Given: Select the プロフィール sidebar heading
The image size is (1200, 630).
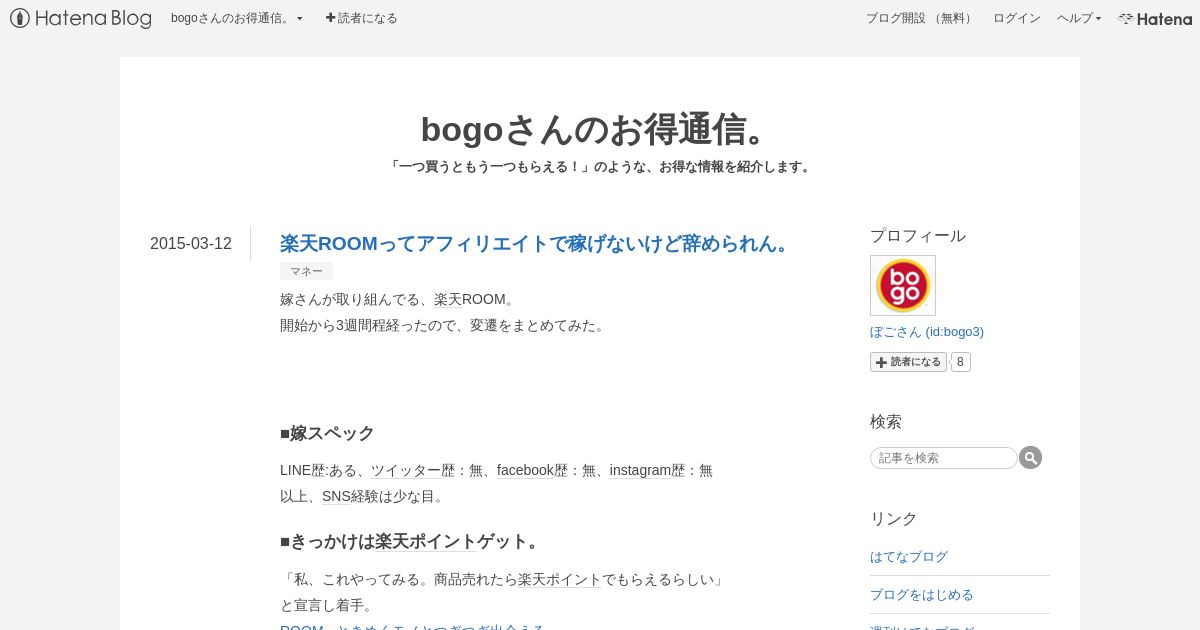Looking at the screenshot, I should 918,236.
